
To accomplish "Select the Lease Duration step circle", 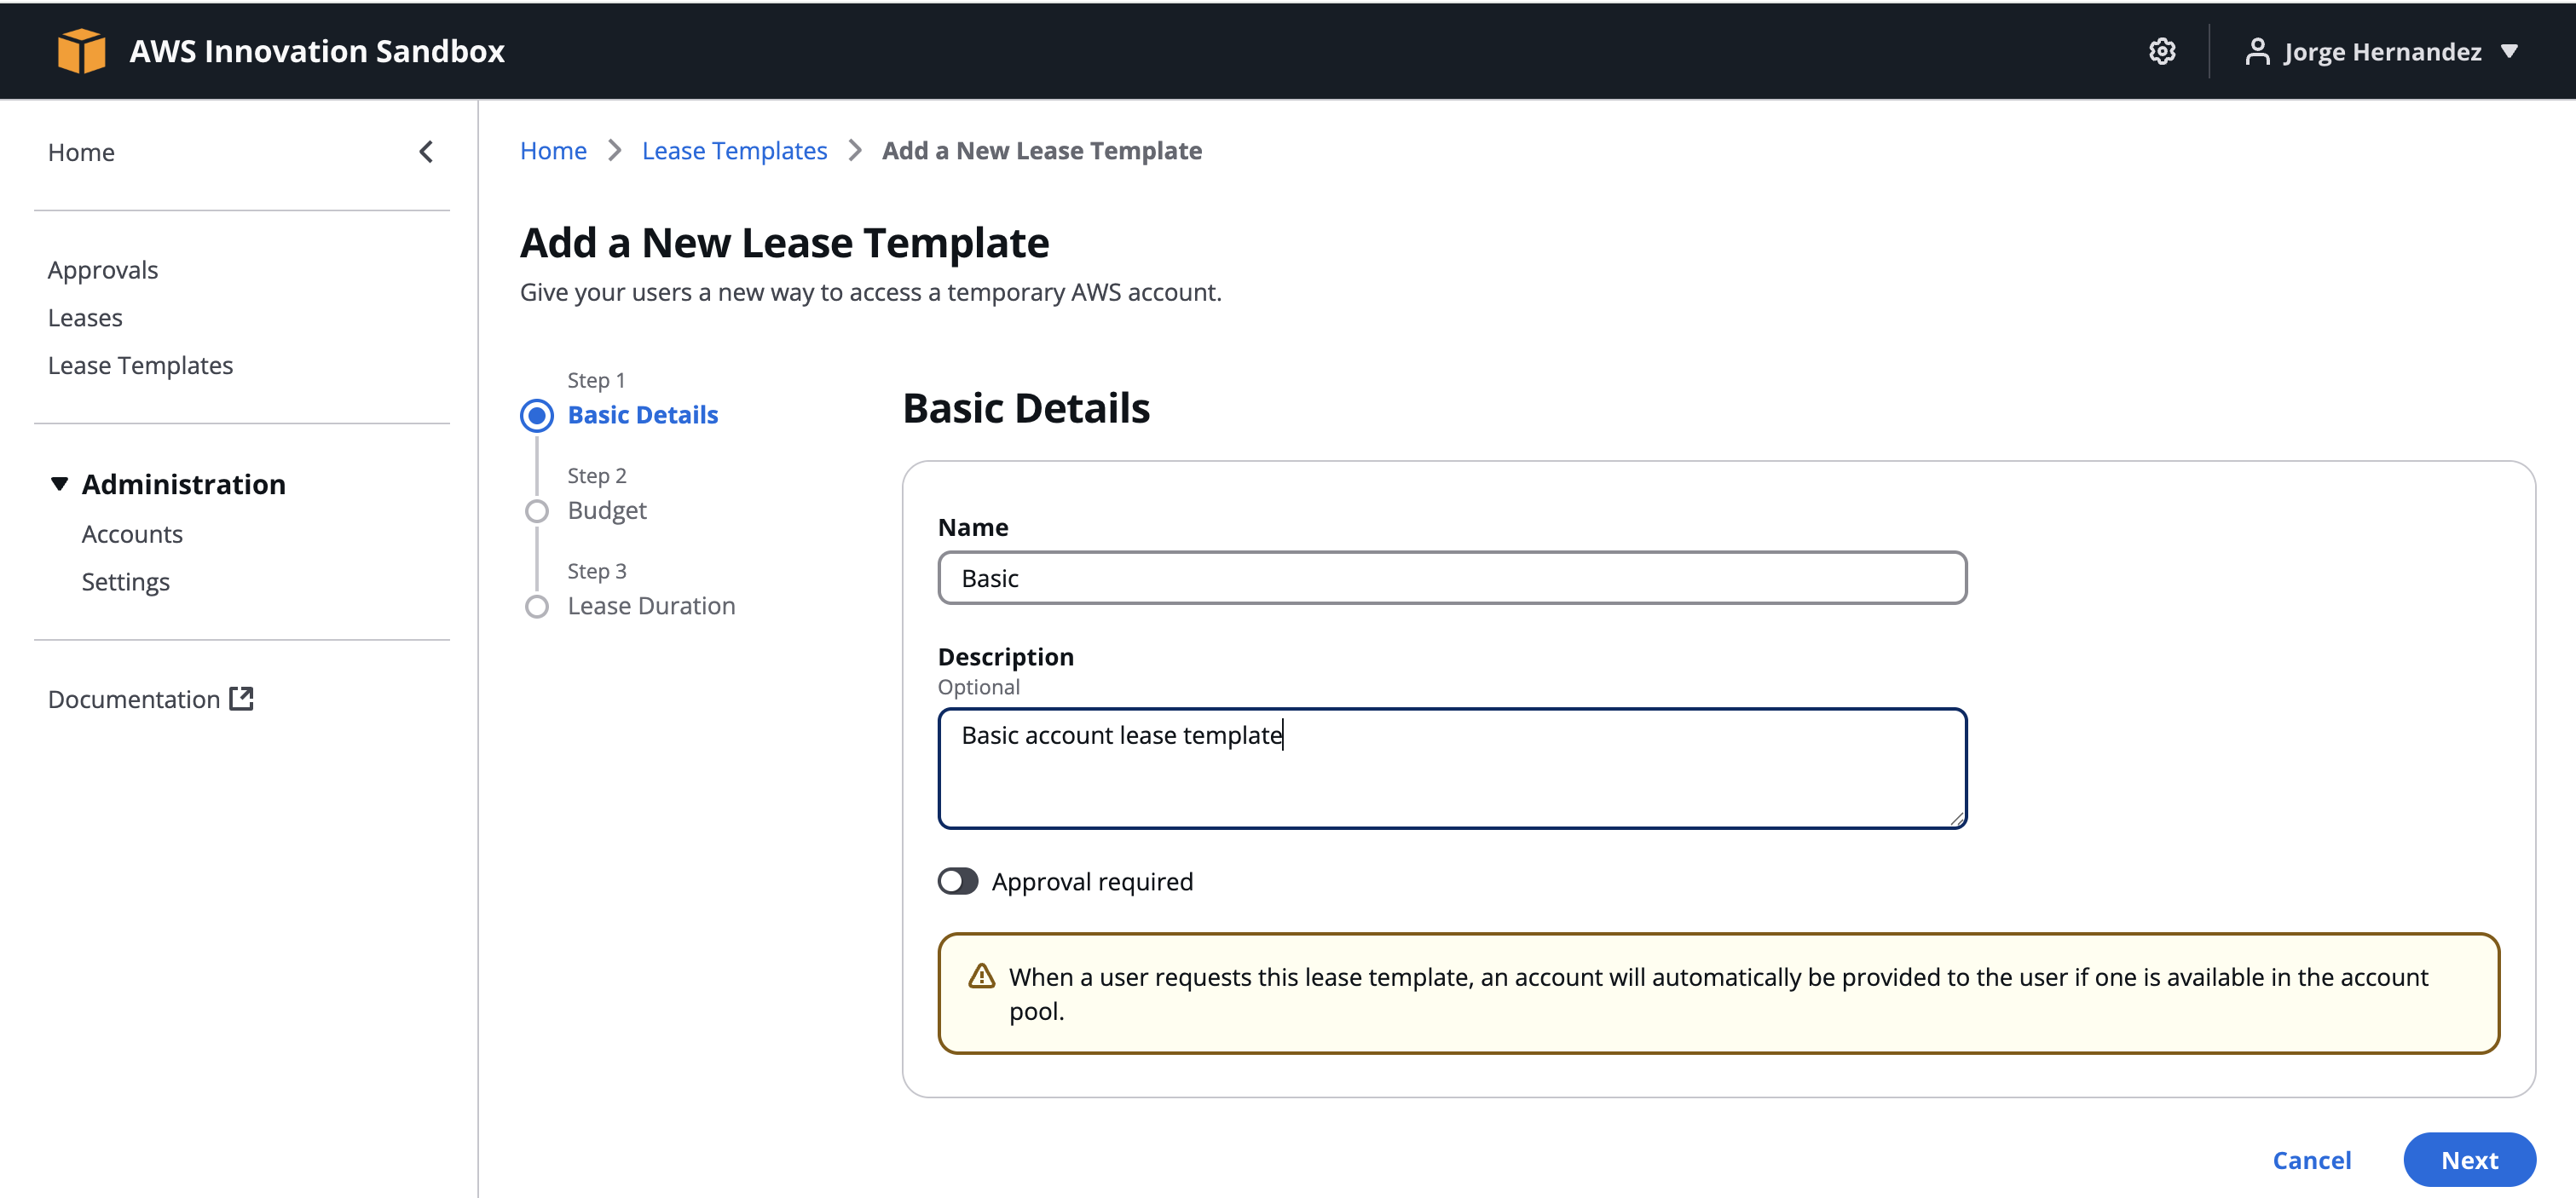I will (x=537, y=606).
